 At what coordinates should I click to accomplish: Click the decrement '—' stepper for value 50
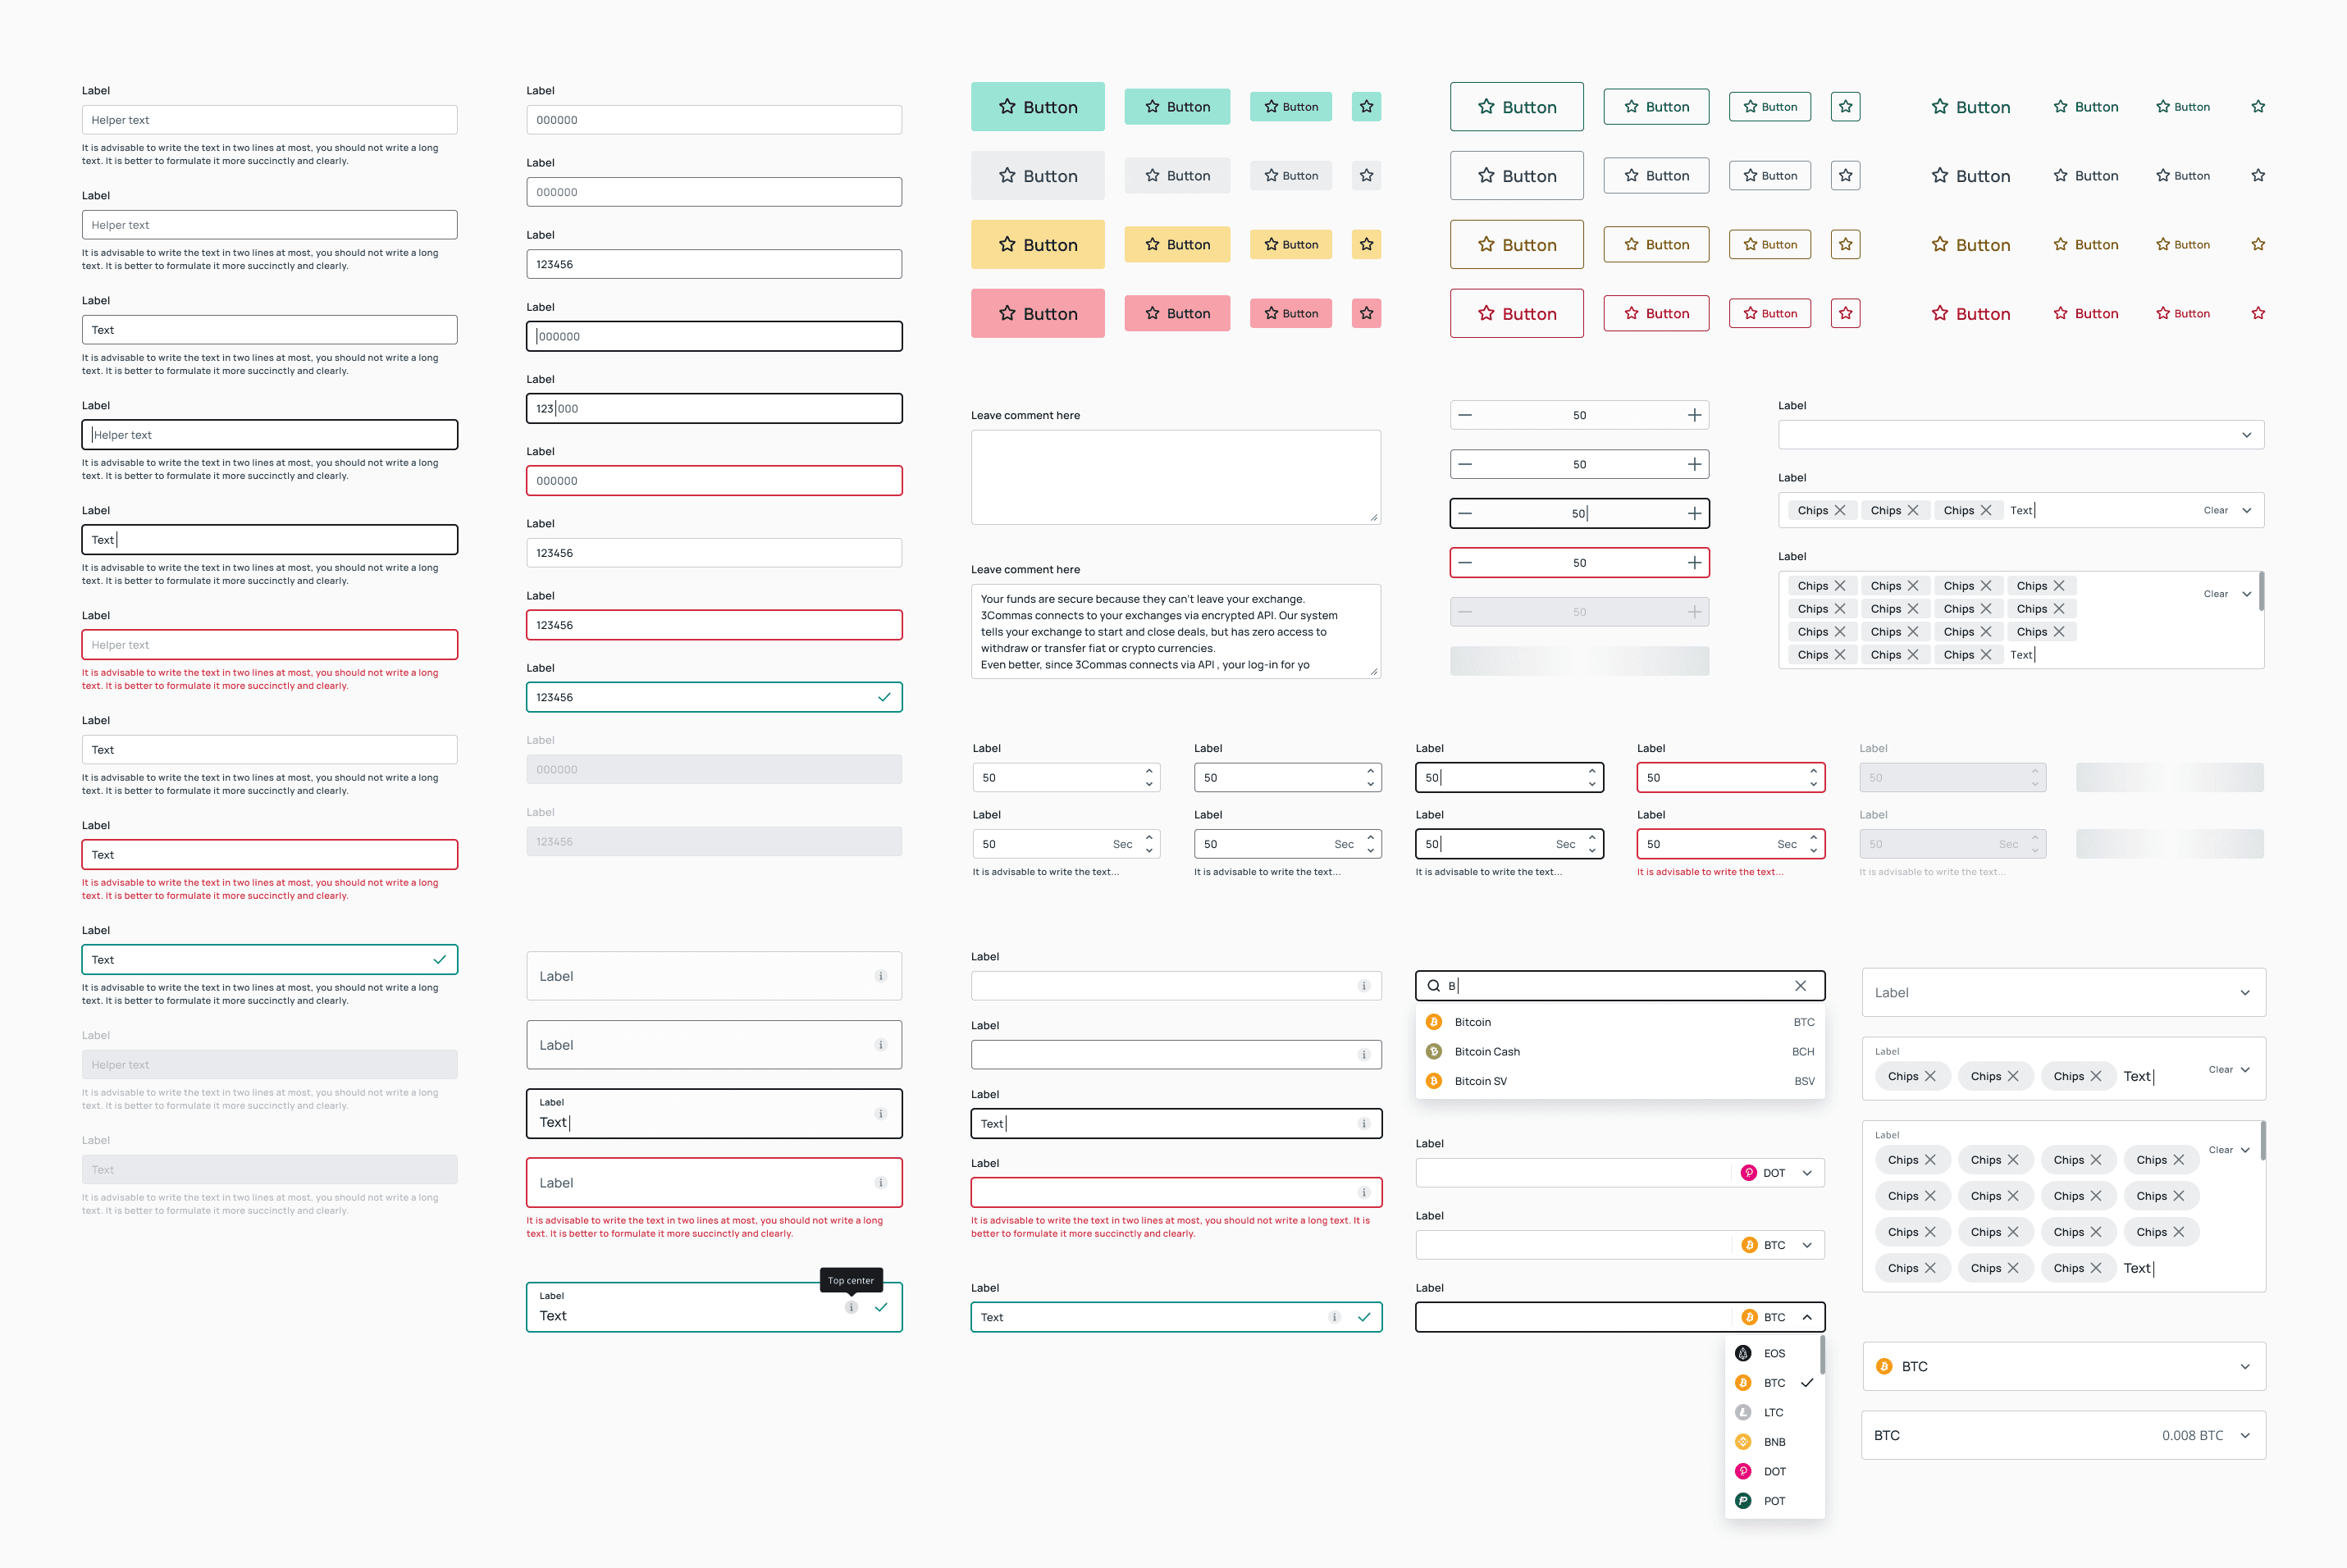pos(1465,415)
